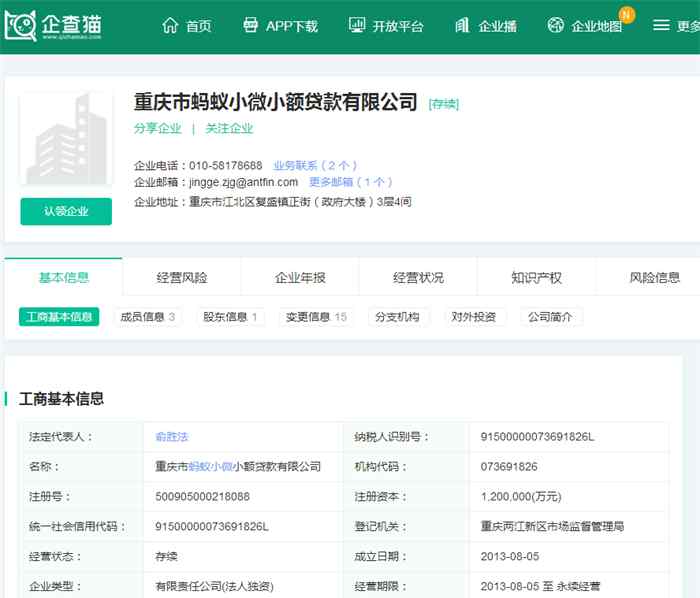Switch to 经营风险 tab
The height and width of the screenshot is (598, 700).
182,278
